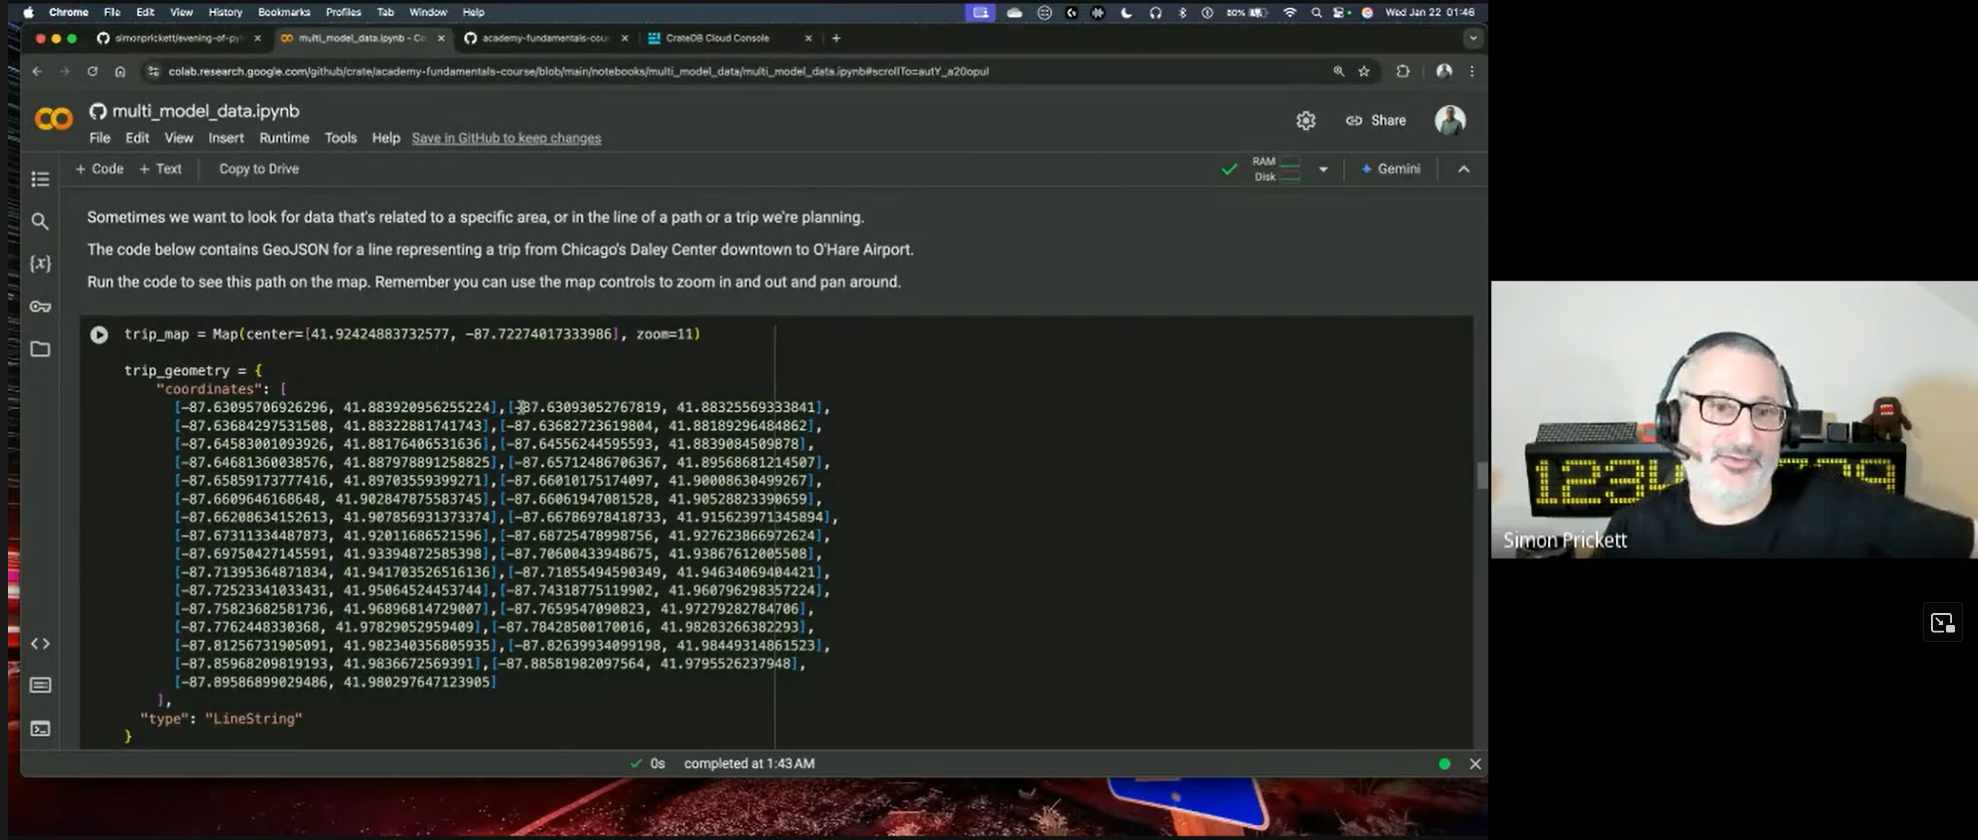
Task: Open the Files folder panel
Action: point(40,349)
